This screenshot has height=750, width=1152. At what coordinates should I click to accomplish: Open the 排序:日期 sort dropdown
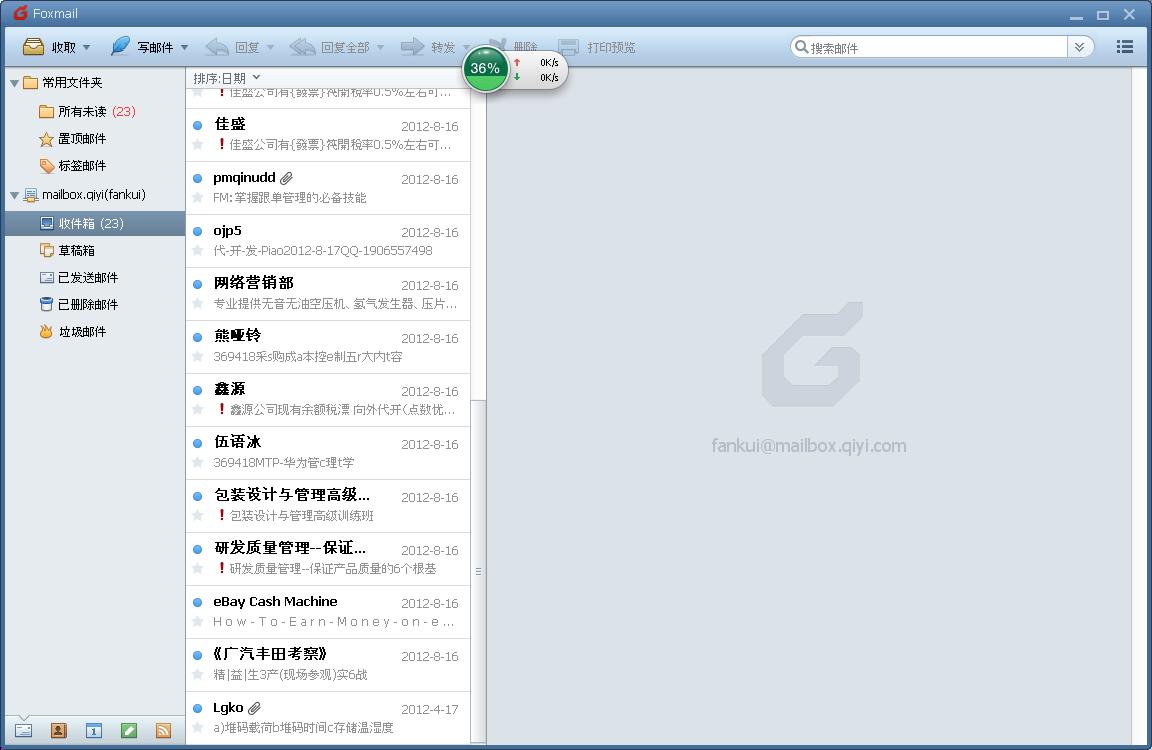(x=226, y=78)
